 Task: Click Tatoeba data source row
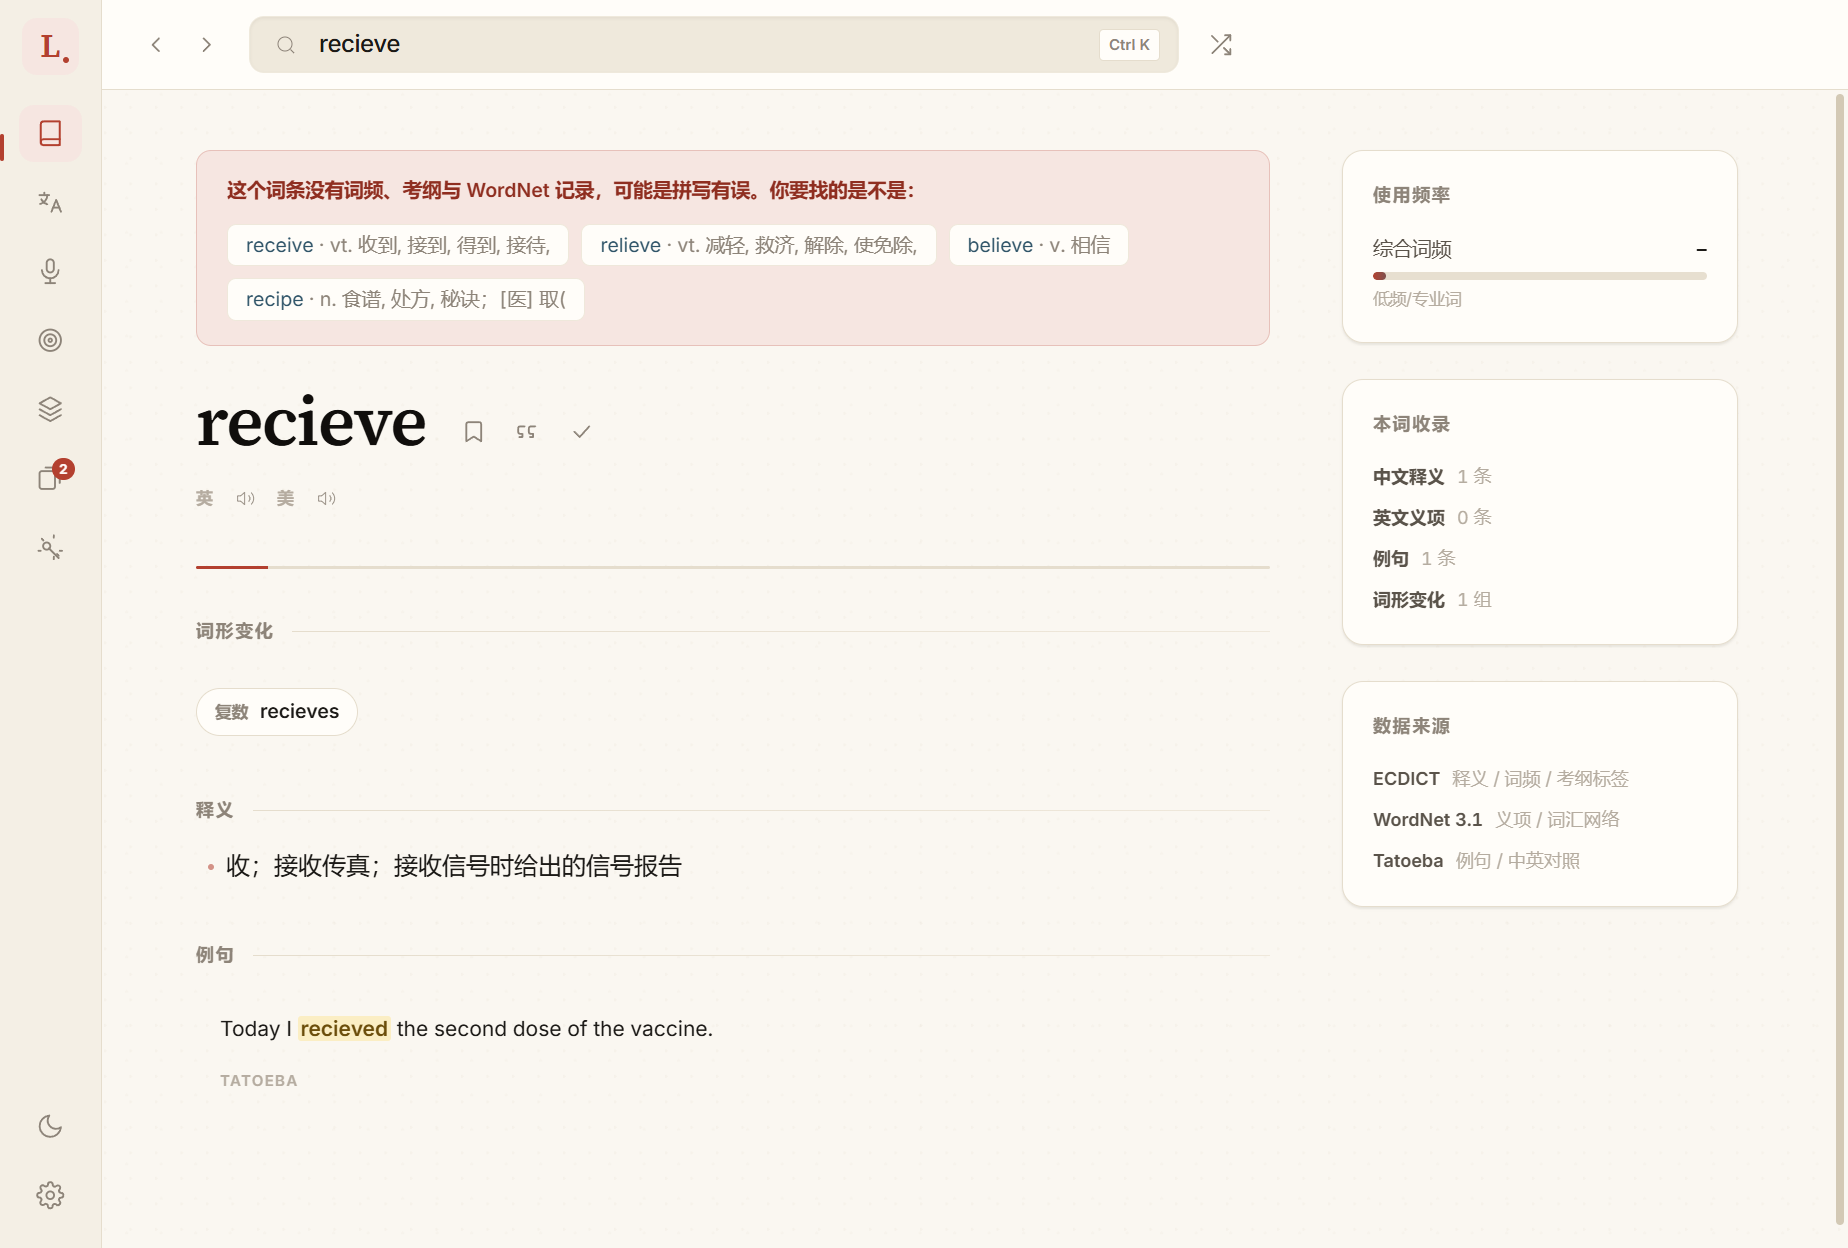click(x=1476, y=861)
